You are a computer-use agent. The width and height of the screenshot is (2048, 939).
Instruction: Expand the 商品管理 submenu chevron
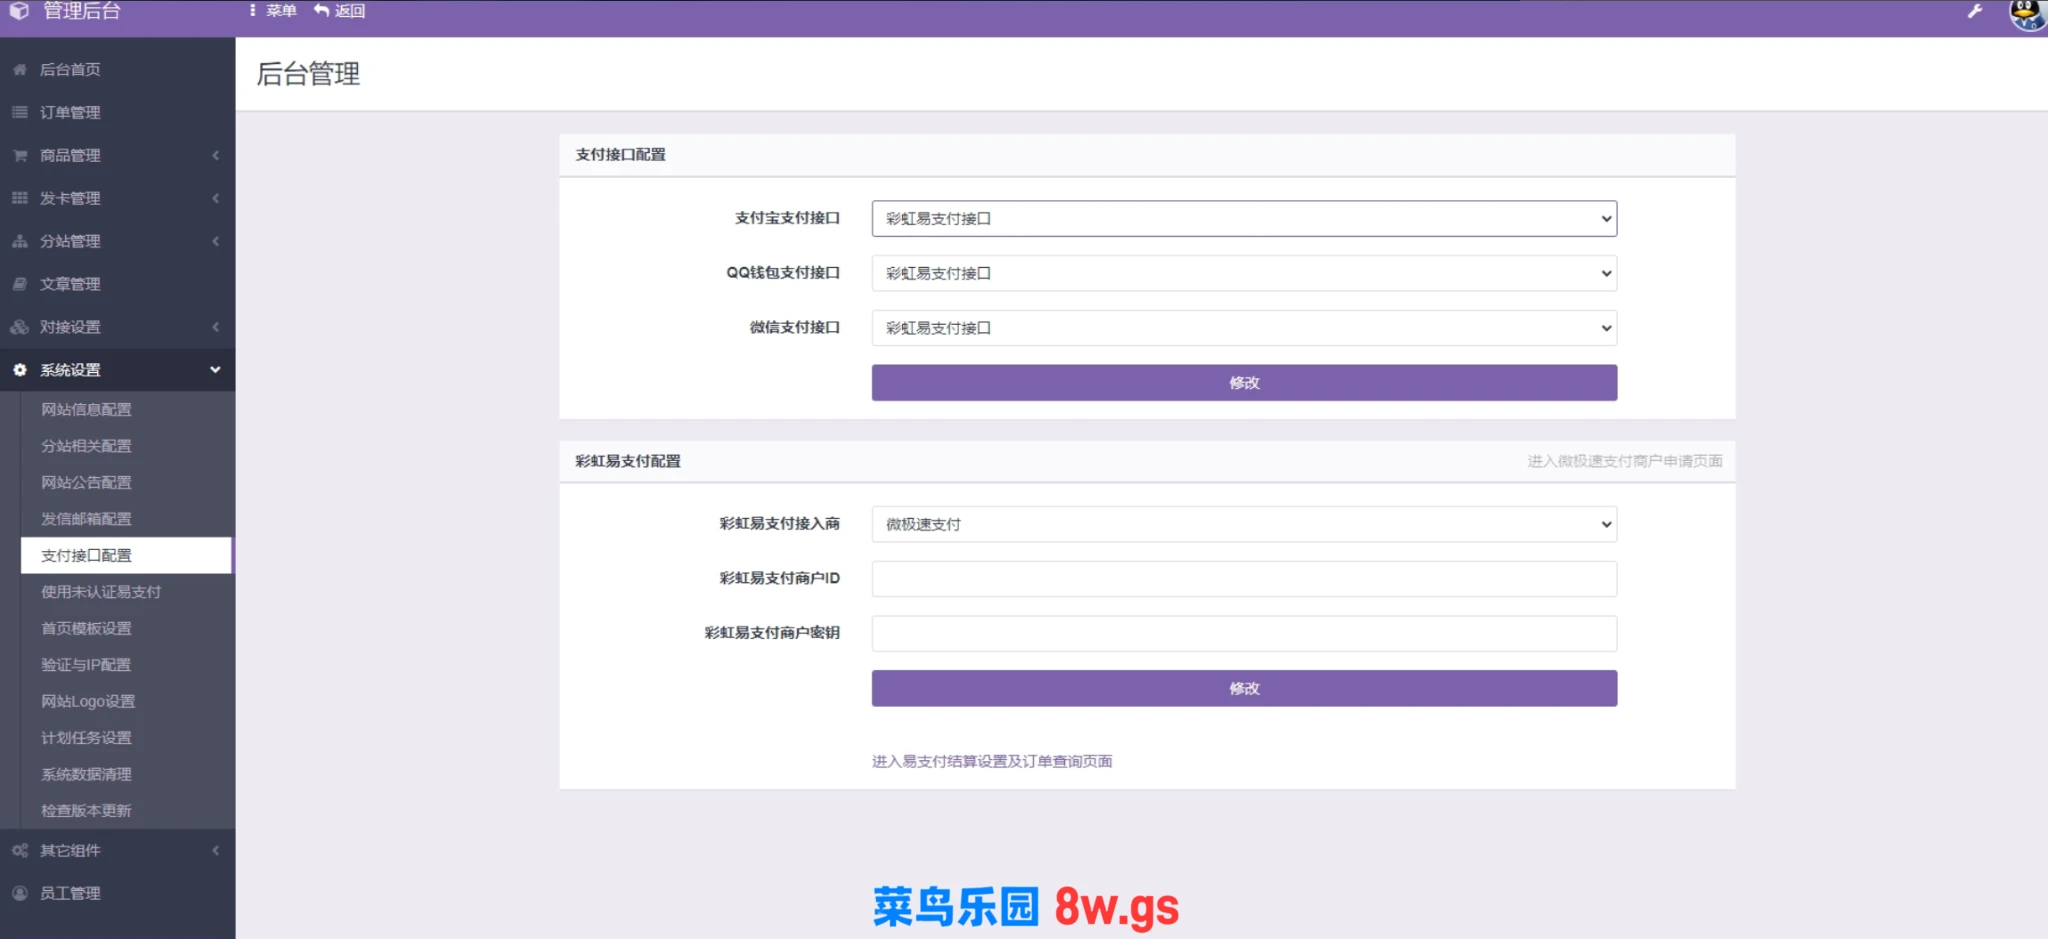(215, 156)
